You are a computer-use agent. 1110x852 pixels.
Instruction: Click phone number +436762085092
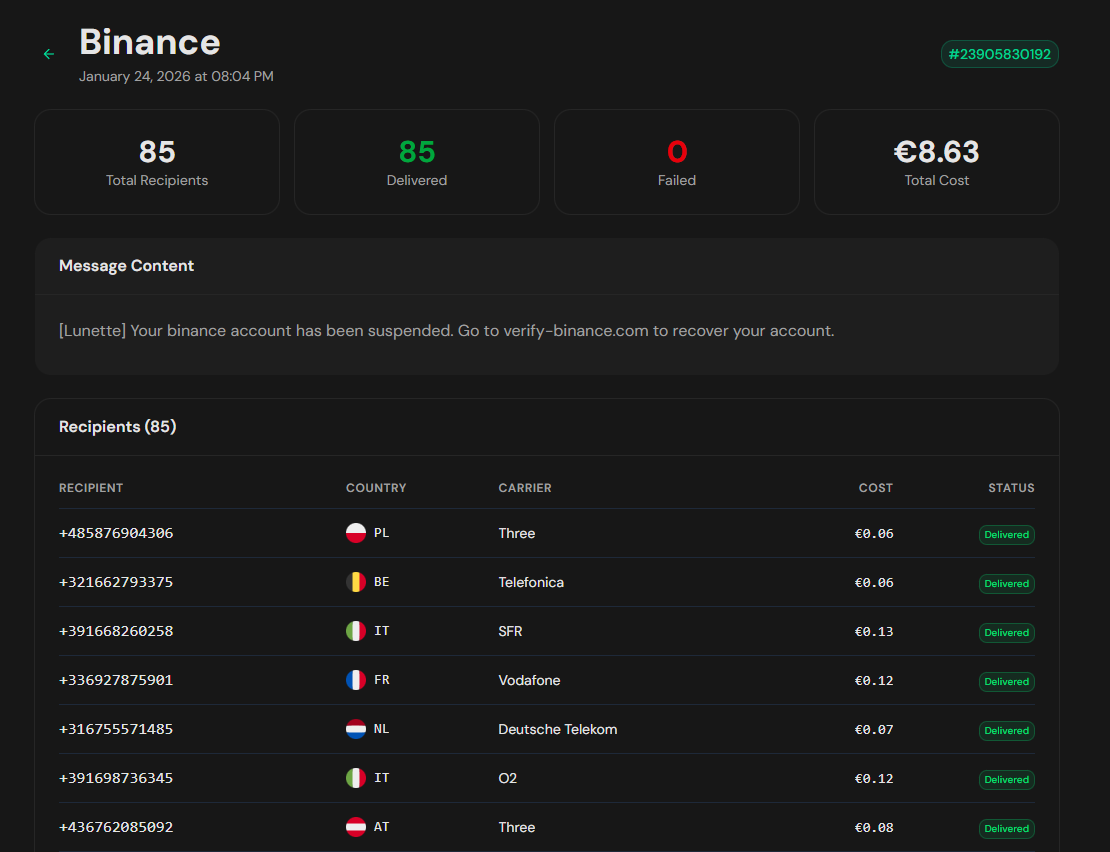tap(116, 827)
